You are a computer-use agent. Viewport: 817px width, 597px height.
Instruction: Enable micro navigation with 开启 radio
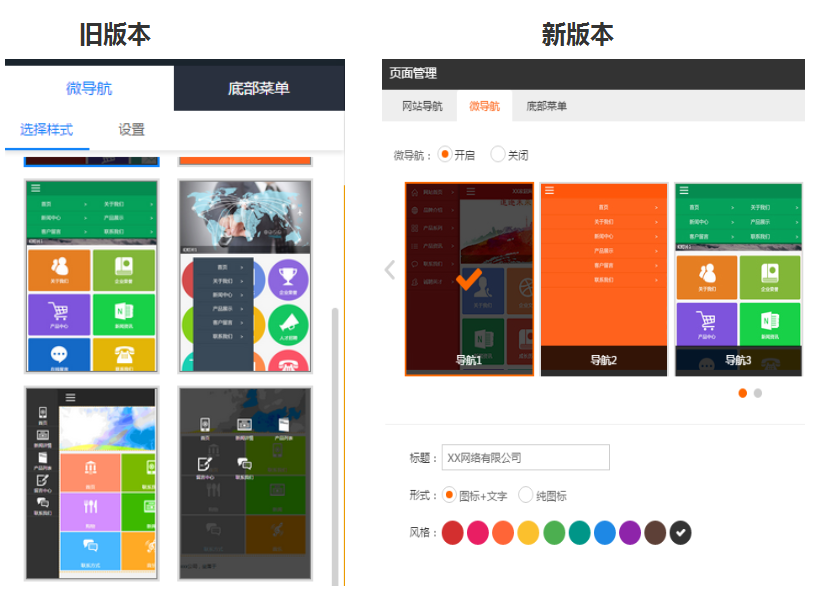(x=445, y=155)
